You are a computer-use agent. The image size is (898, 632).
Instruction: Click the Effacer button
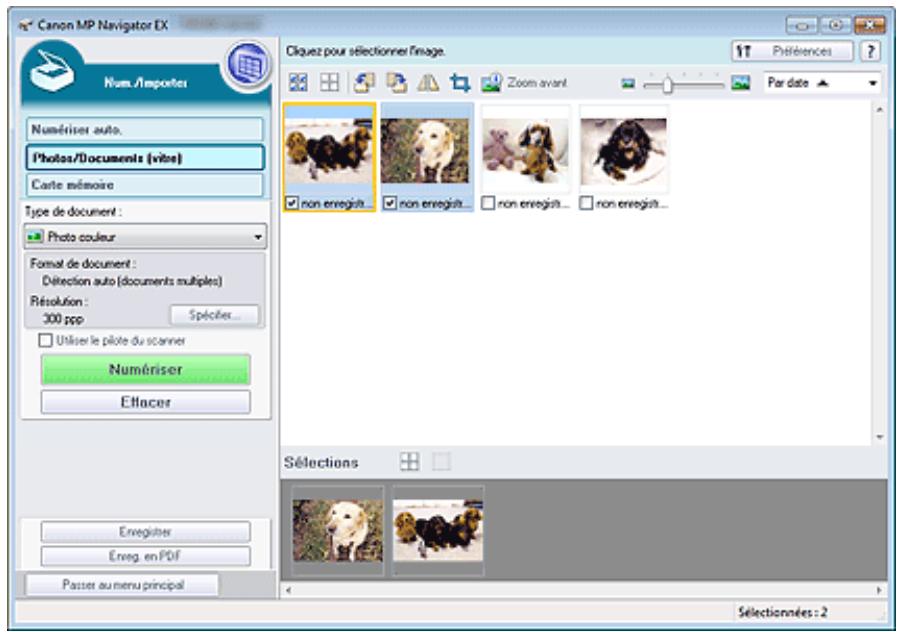pyautogui.click(x=145, y=402)
